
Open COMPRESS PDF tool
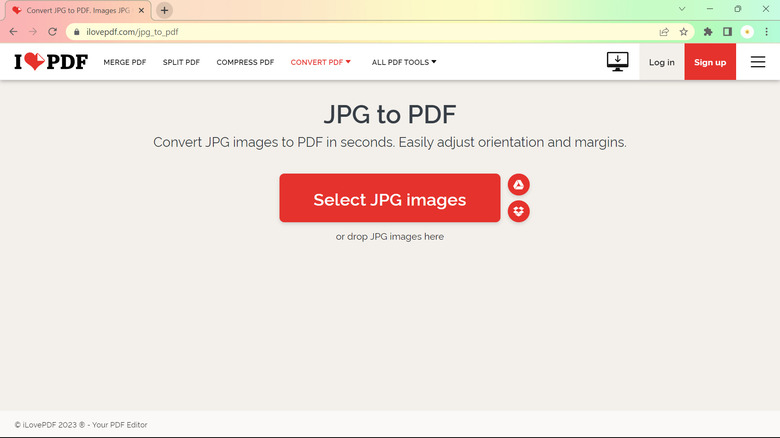click(x=245, y=62)
